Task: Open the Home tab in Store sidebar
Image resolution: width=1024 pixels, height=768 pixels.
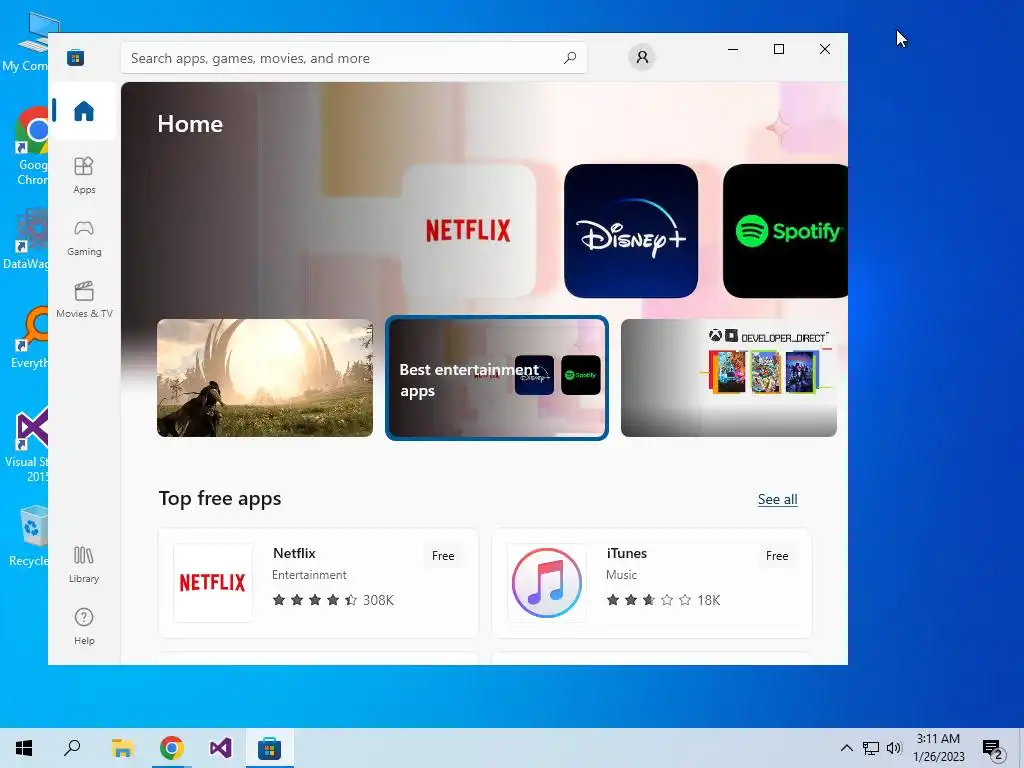Action: pyautogui.click(x=84, y=111)
